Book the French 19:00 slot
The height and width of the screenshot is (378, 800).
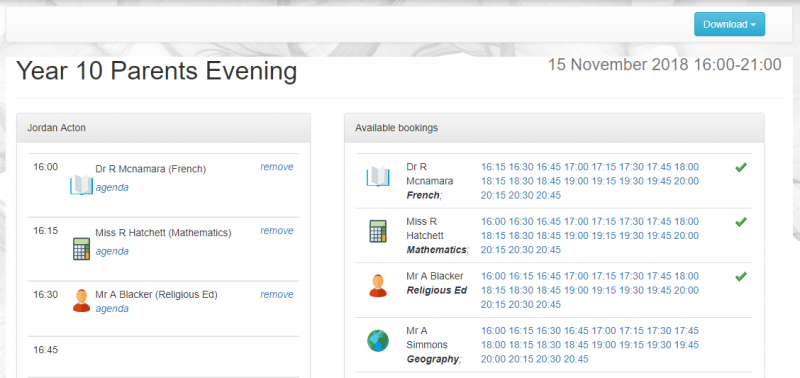(576, 181)
